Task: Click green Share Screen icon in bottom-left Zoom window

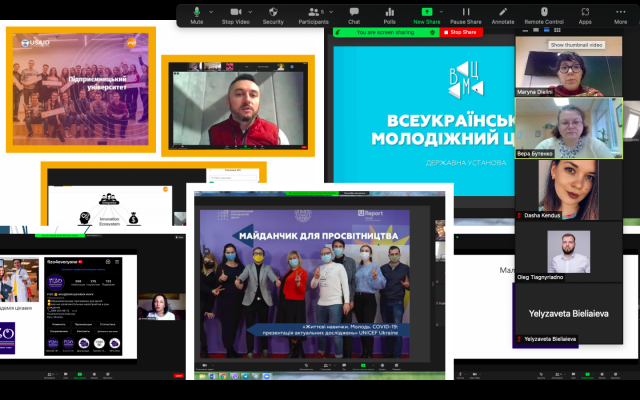Action: tap(80, 375)
